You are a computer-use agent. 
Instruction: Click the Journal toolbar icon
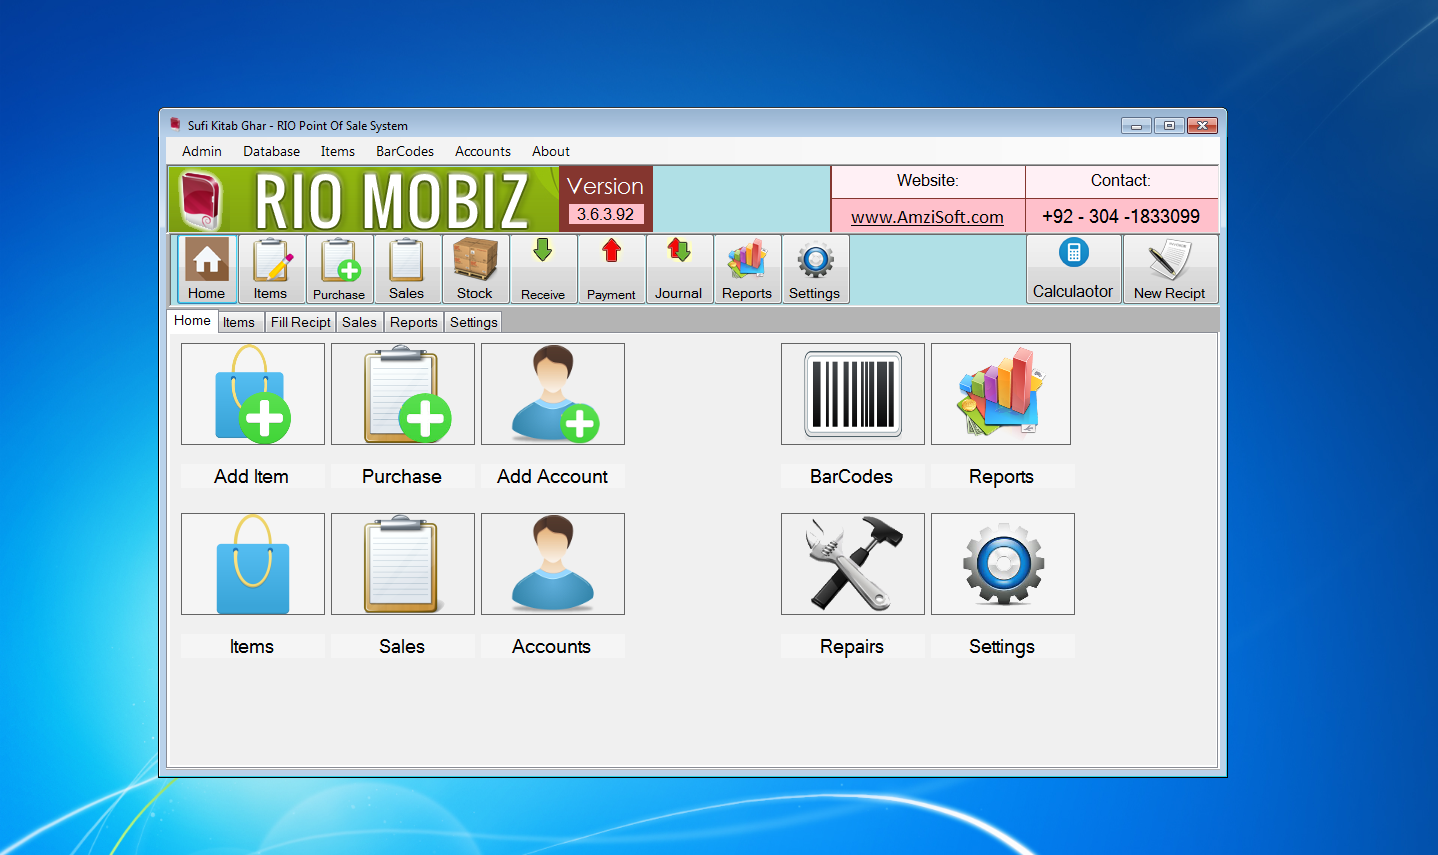[x=679, y=268]
